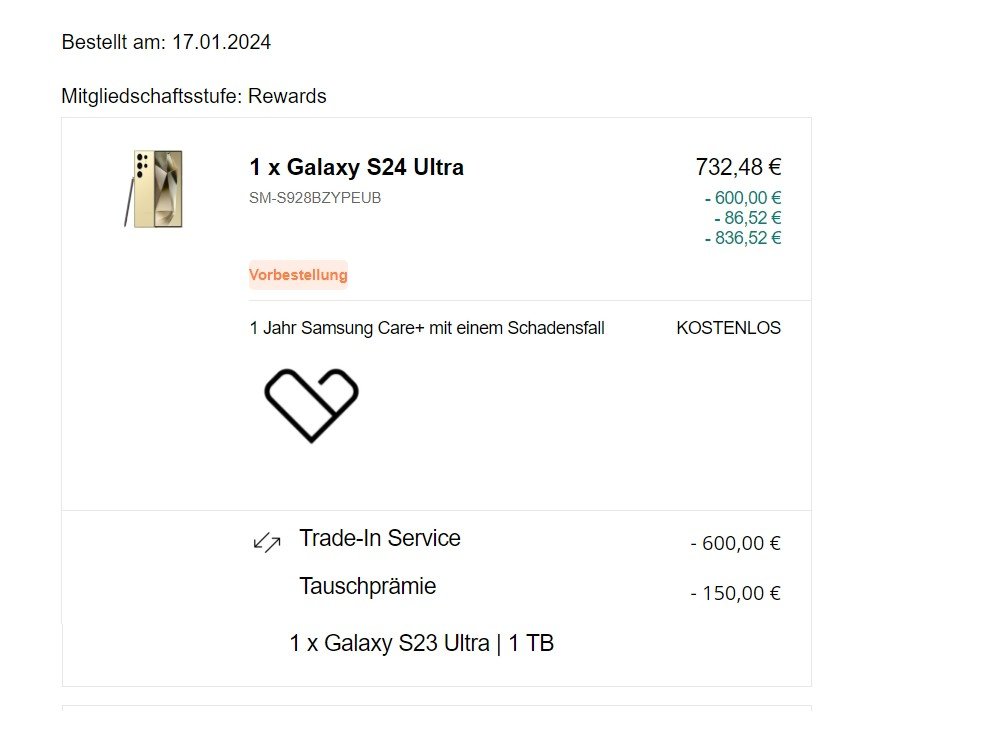Click the Trade-In arrows icon

tap(267, 542)
